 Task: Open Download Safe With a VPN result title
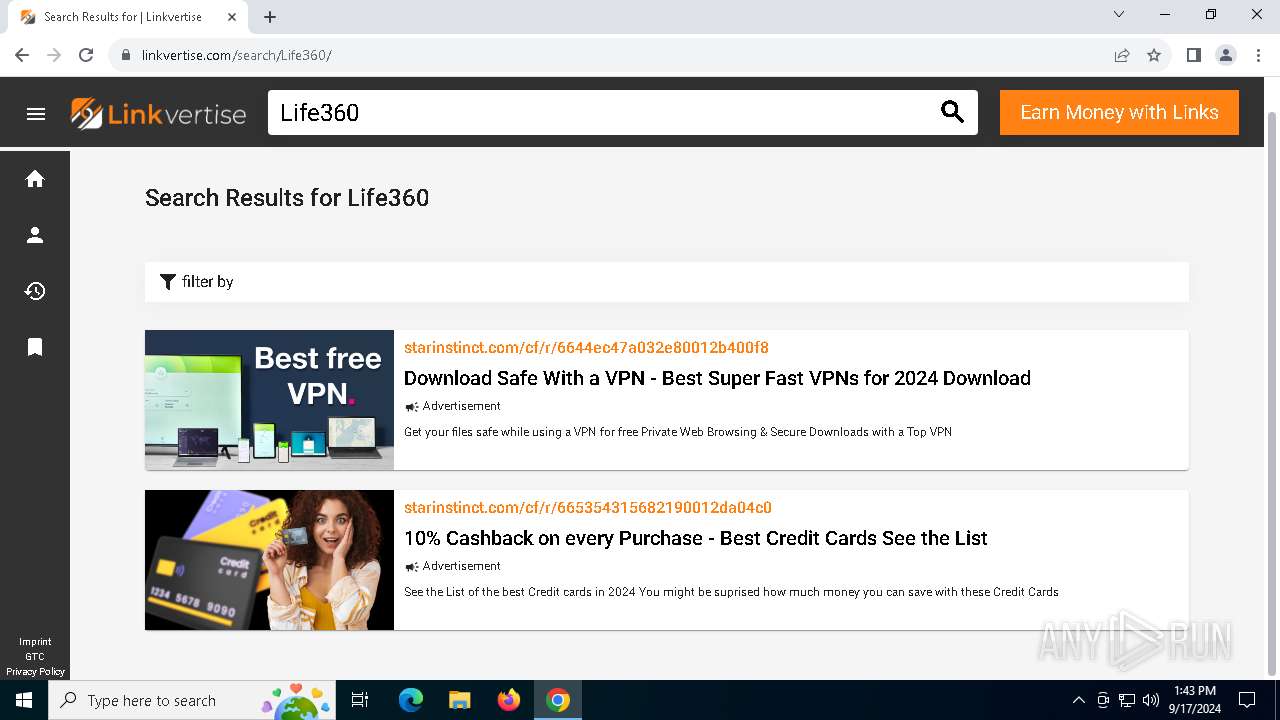[x=717, y=378]
